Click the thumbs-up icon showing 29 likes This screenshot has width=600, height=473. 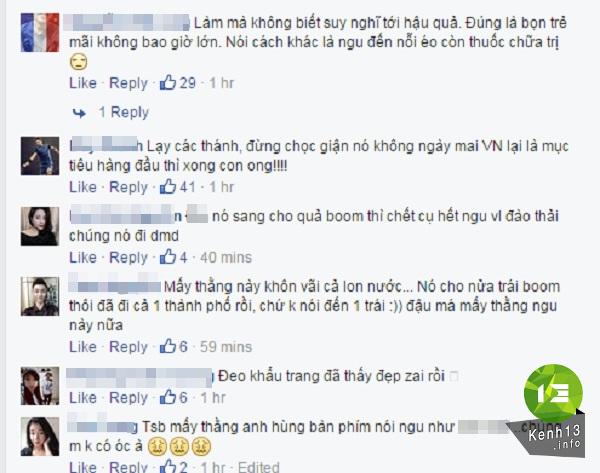[168, 82]
